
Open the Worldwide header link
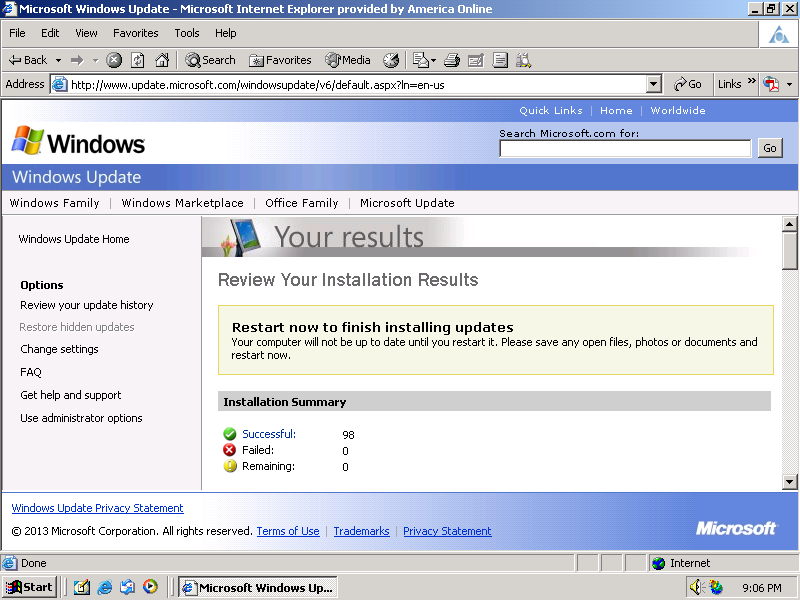click(x=678, y=111)
